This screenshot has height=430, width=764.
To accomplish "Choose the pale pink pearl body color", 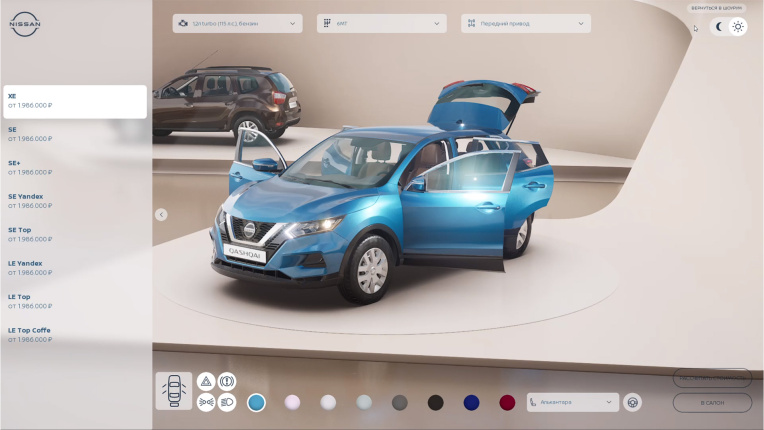I will 292,403.
